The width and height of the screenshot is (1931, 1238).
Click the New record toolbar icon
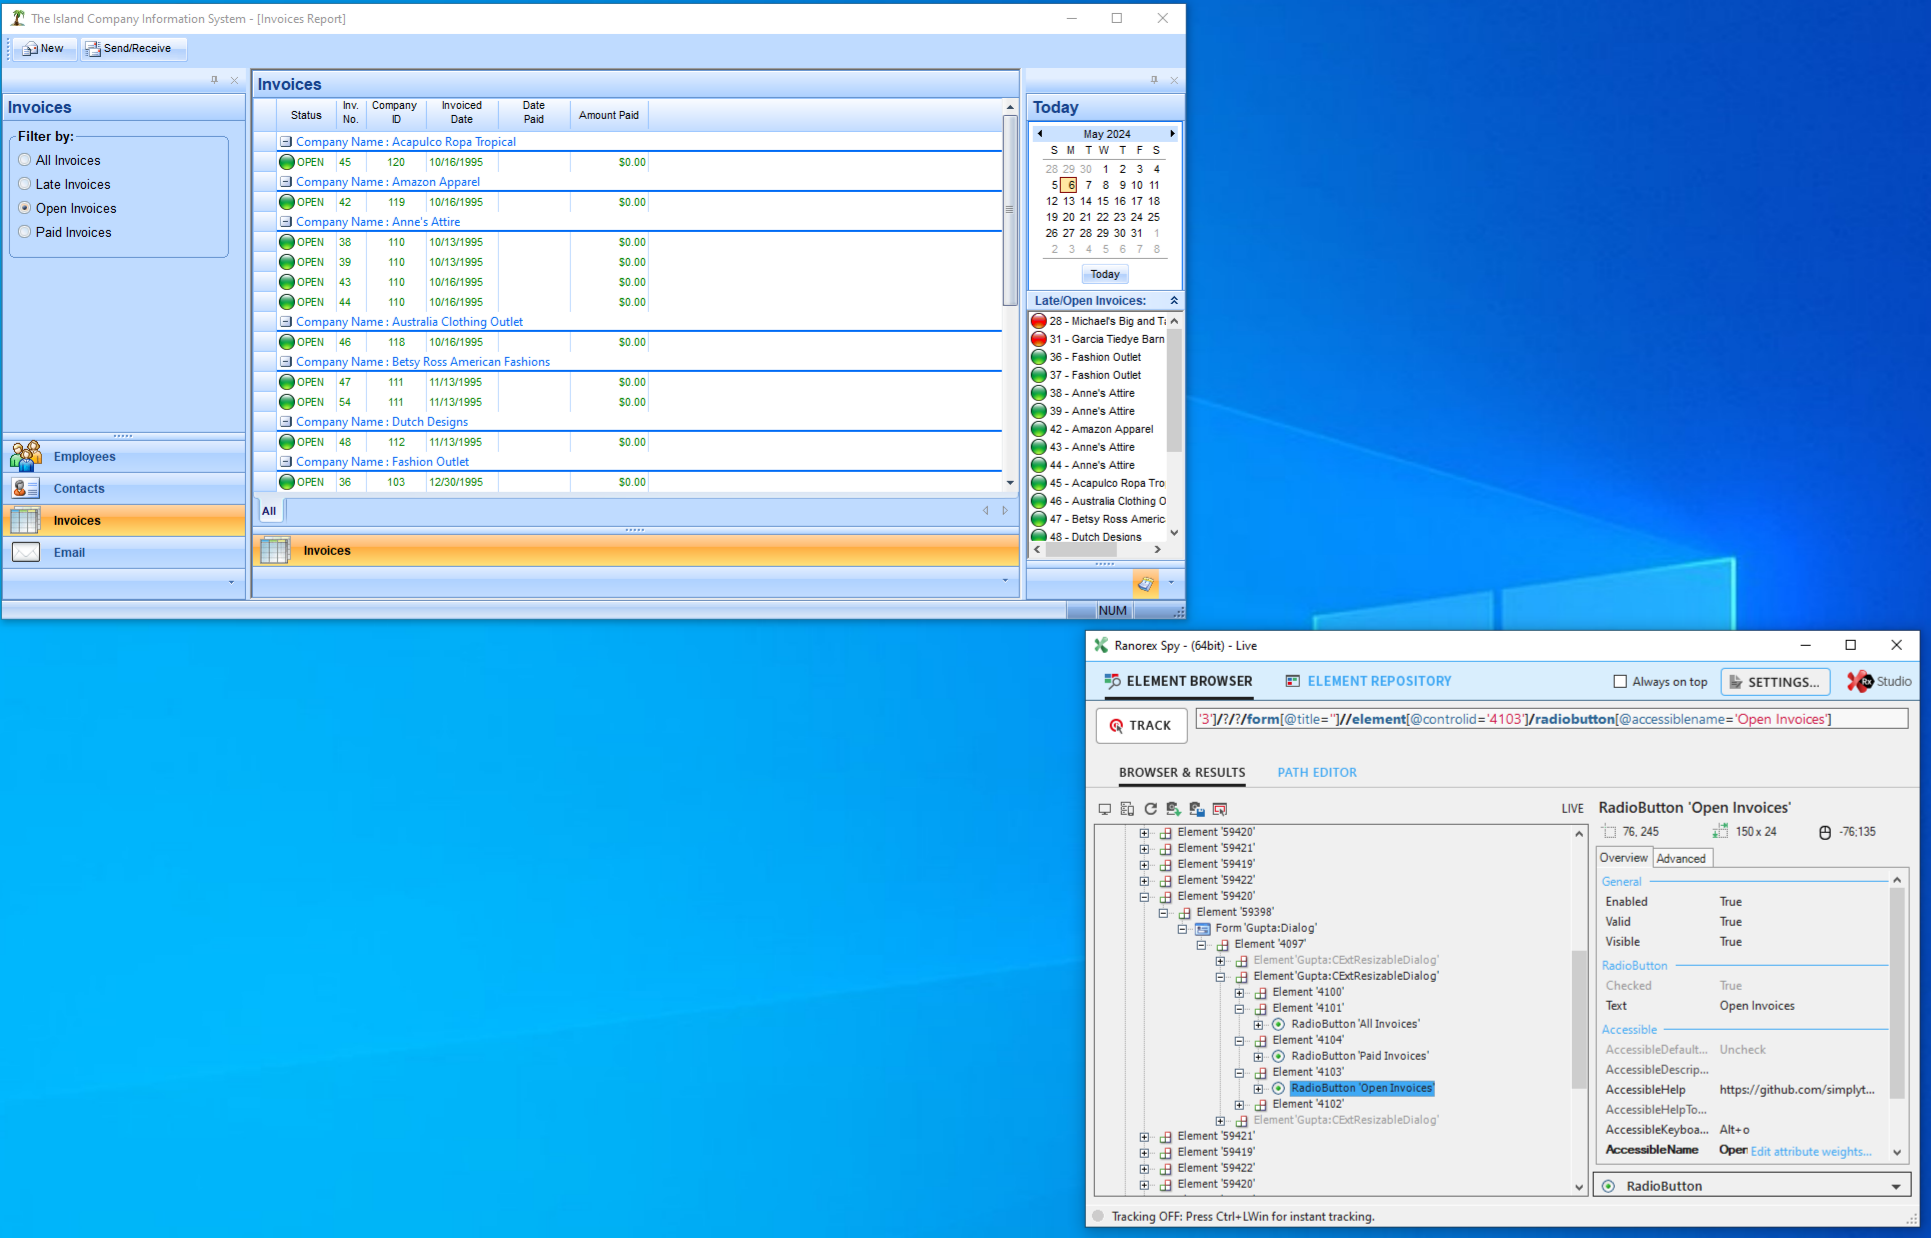tap(41, 48)
